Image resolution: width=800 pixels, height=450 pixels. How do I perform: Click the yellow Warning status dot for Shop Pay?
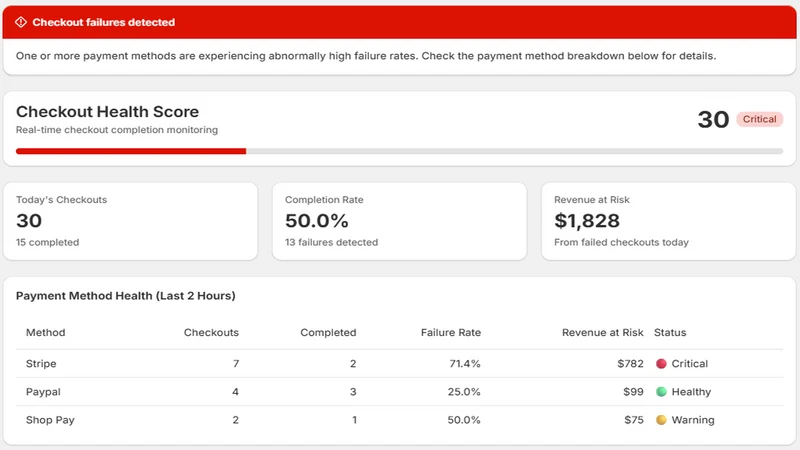pos(661,420)
